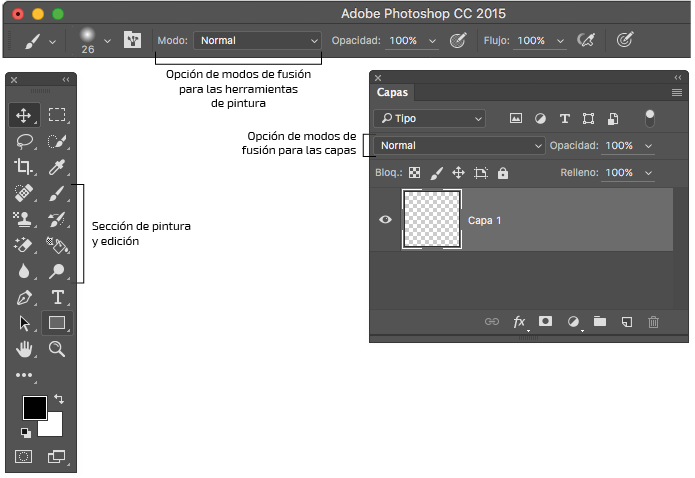This screenshot has width=695, height=478.
Task: Select the Blur tool
Action: 24,271
